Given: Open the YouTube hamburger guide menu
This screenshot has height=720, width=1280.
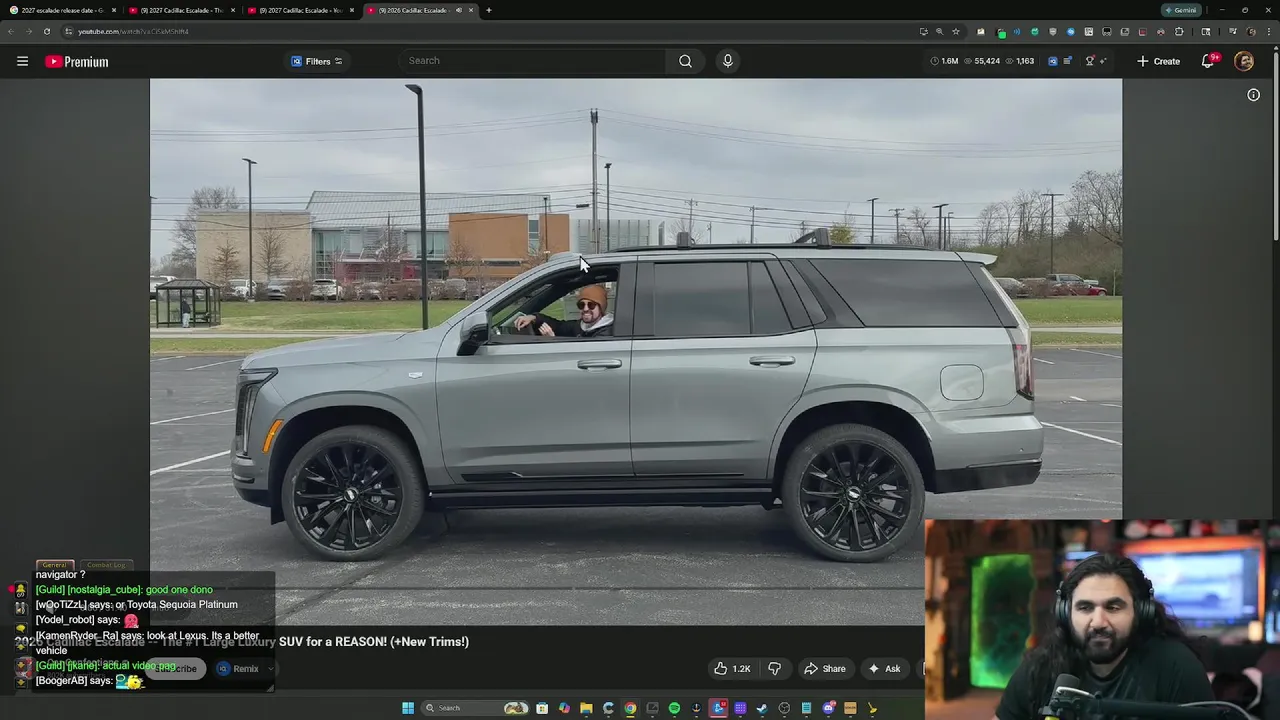Looking at the screenshot, I should pyautogui.click(x=22, y=61).
